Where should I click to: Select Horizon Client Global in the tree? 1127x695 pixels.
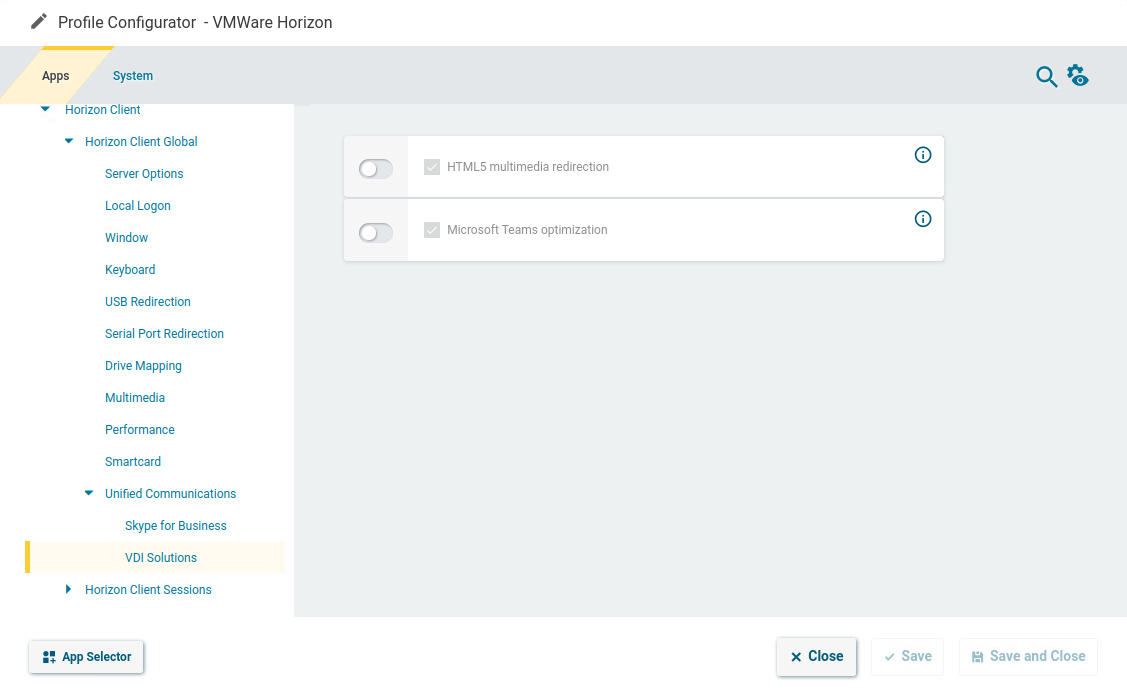click(141, 142)
